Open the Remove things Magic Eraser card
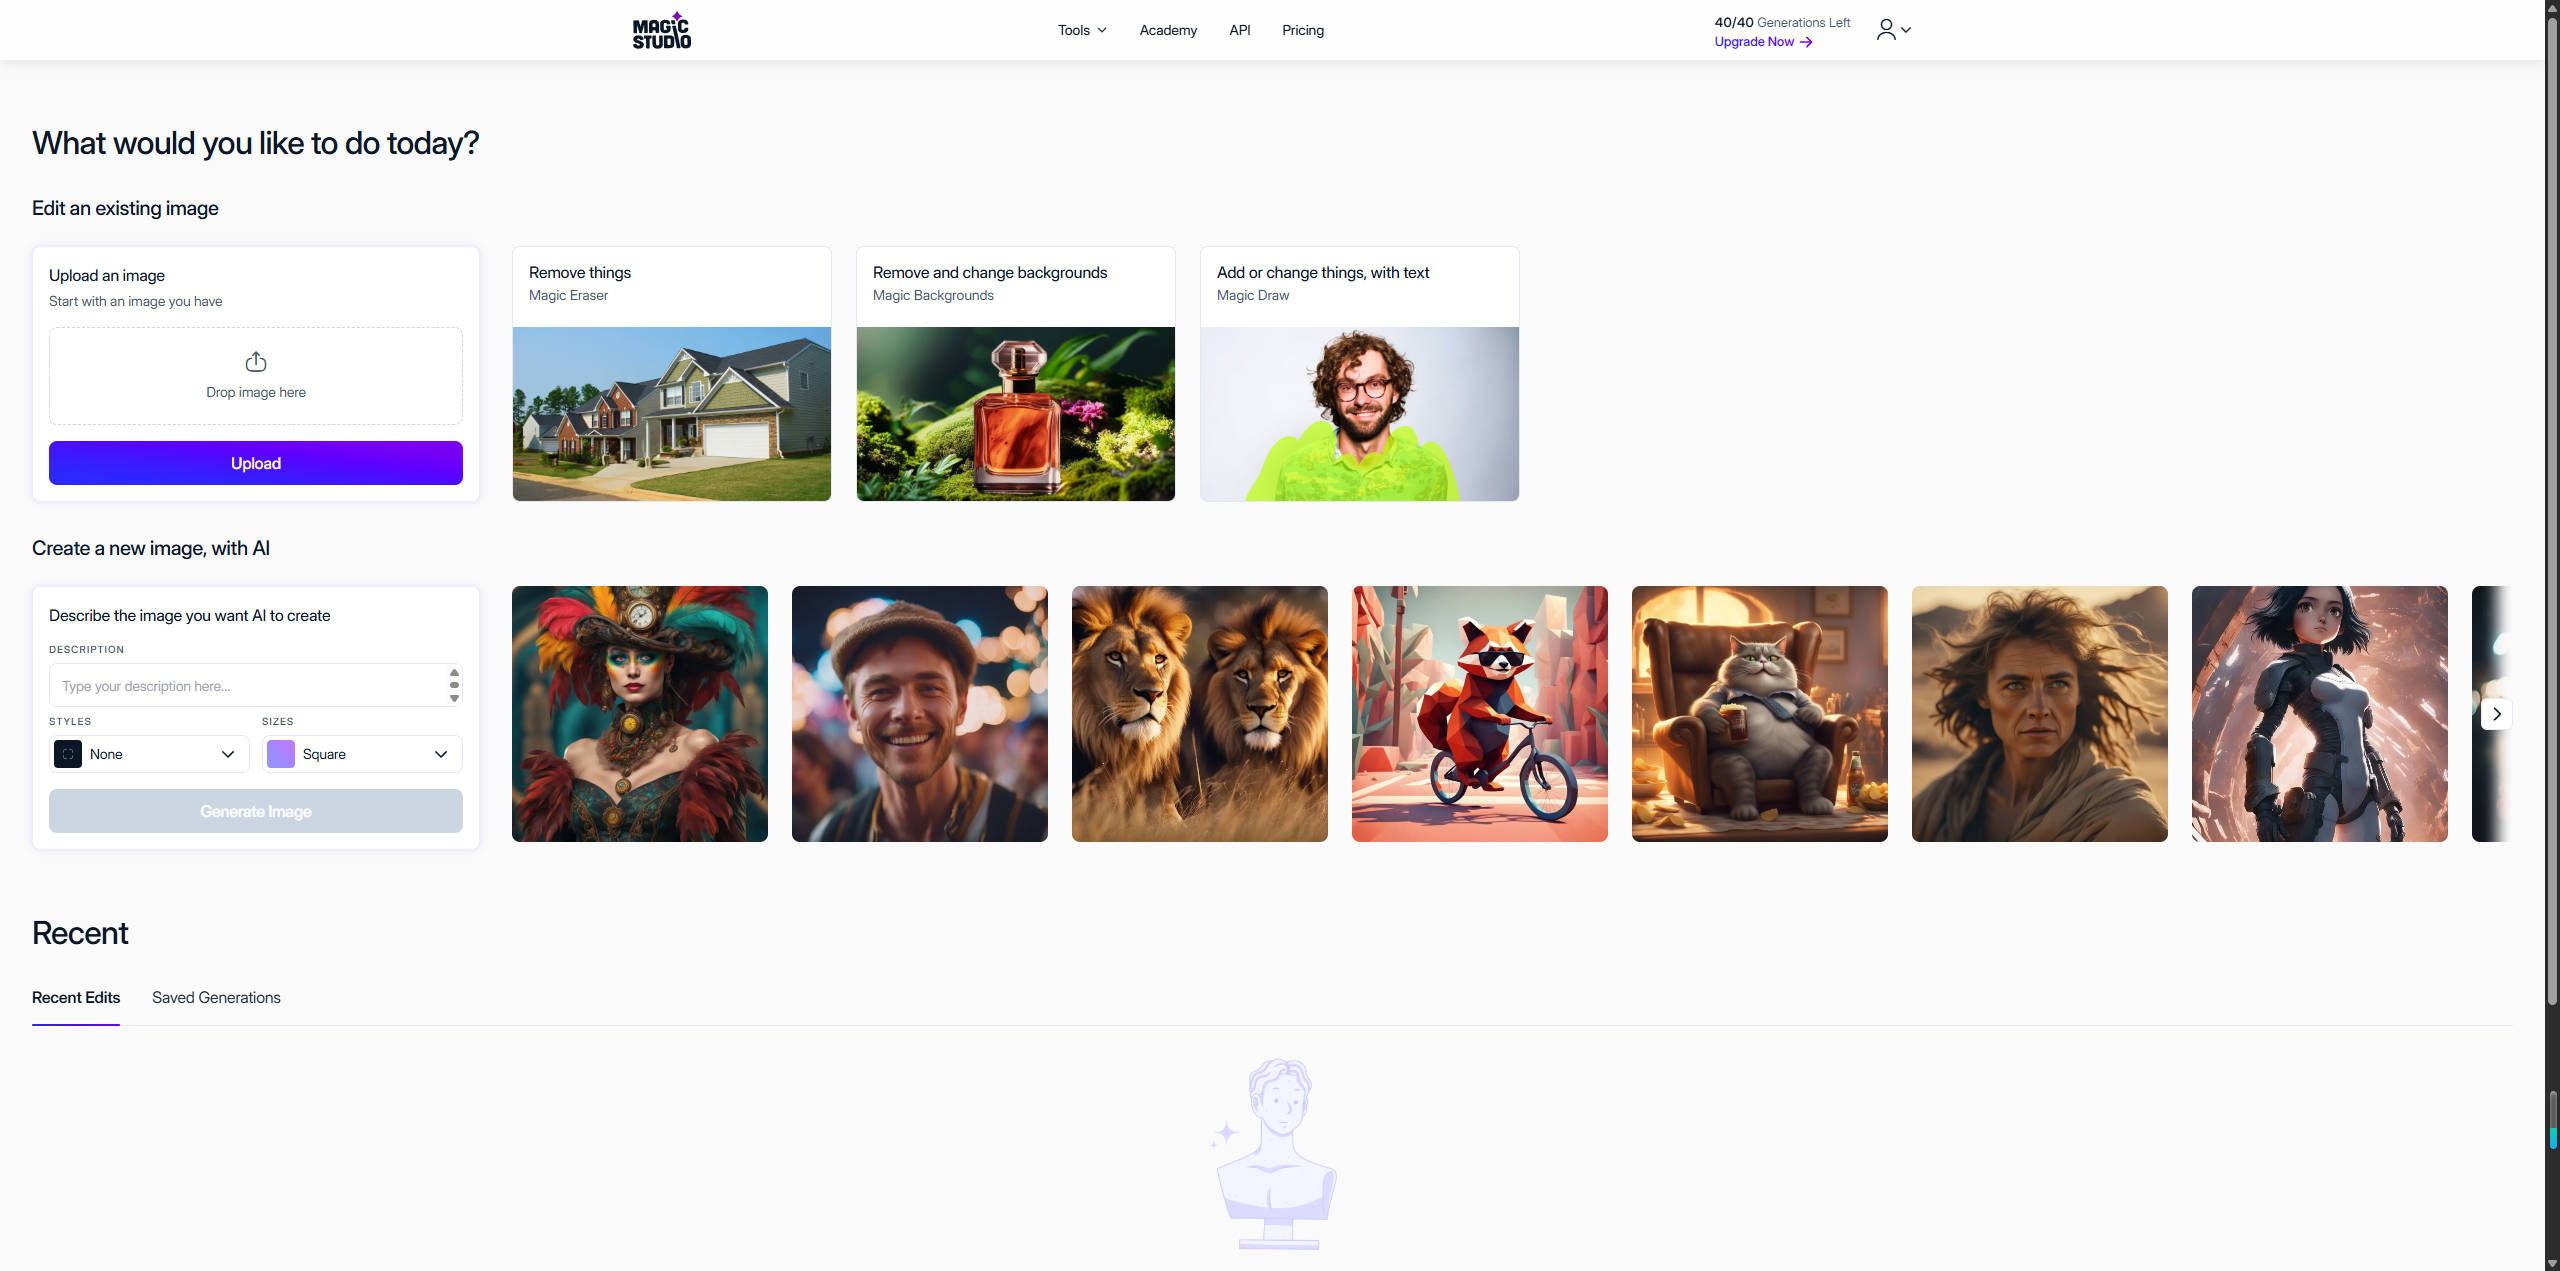The image size is (2560, 1271). (672, 374)
